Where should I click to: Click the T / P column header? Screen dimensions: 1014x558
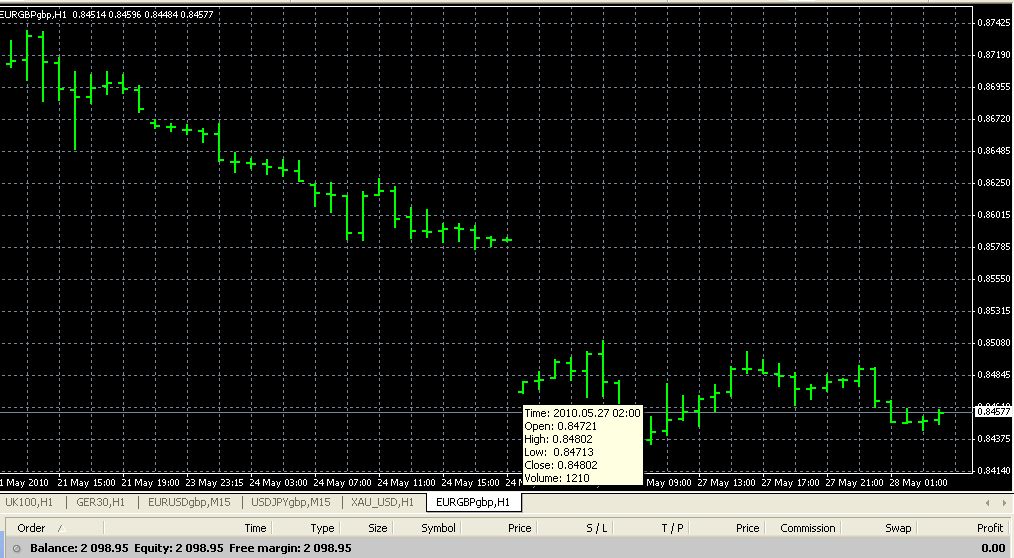pos(673,528)
